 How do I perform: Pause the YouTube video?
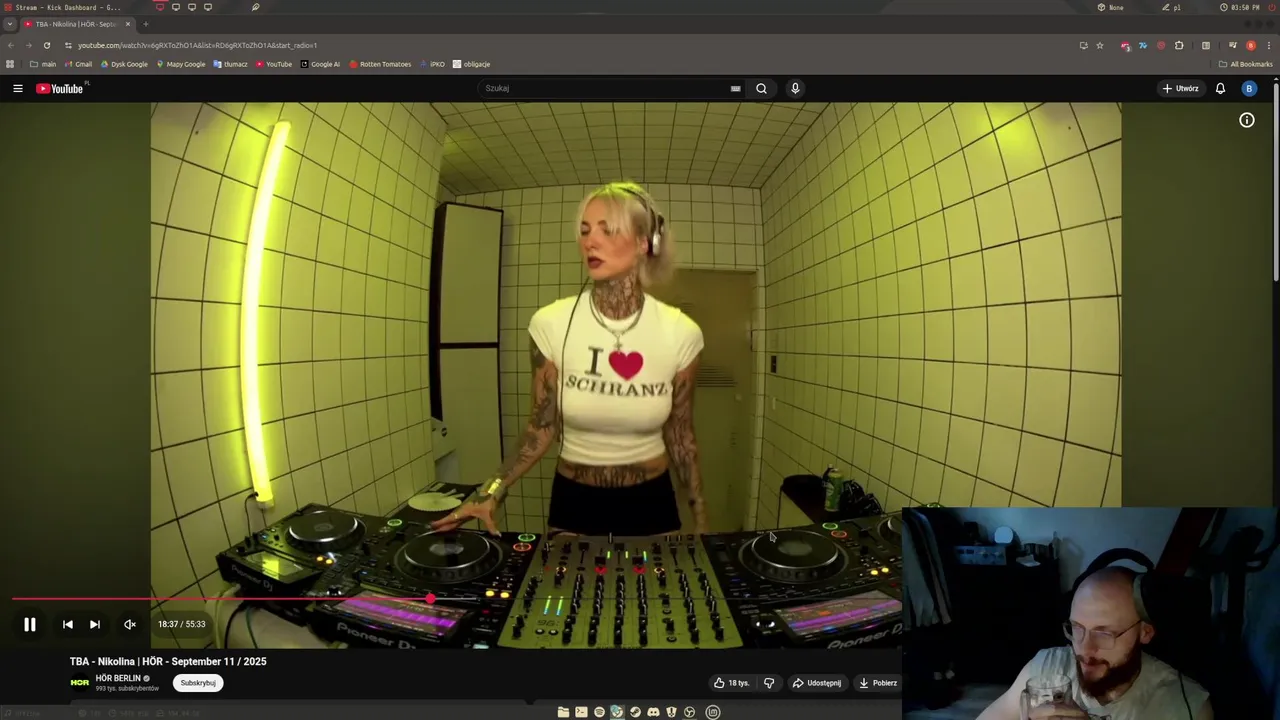click(30, 624)
